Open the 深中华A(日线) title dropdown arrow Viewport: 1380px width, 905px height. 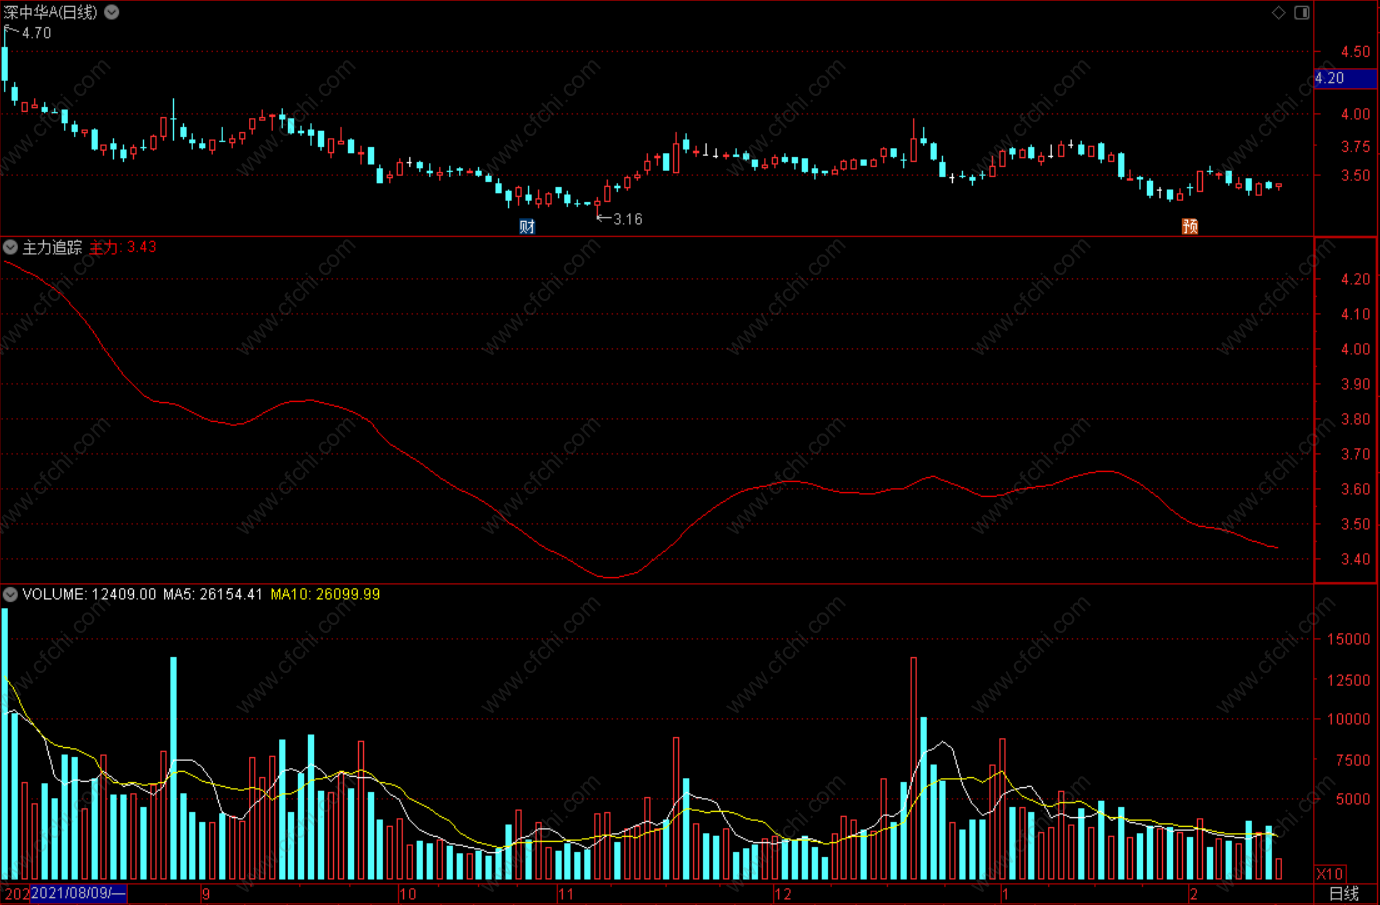[112, 12]
